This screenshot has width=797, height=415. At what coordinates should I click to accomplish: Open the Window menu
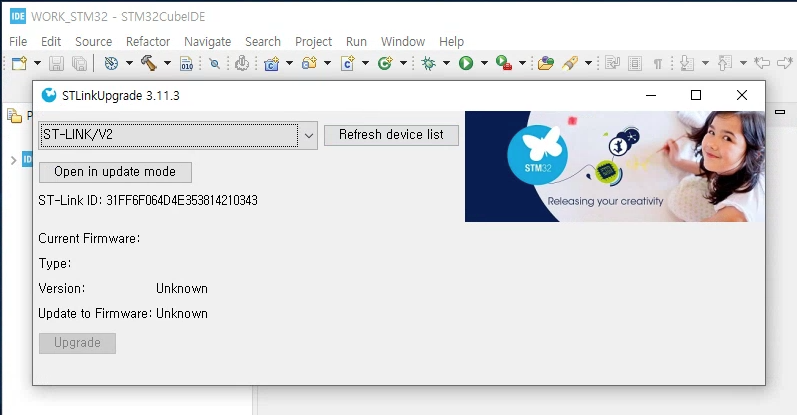[403, 42]
